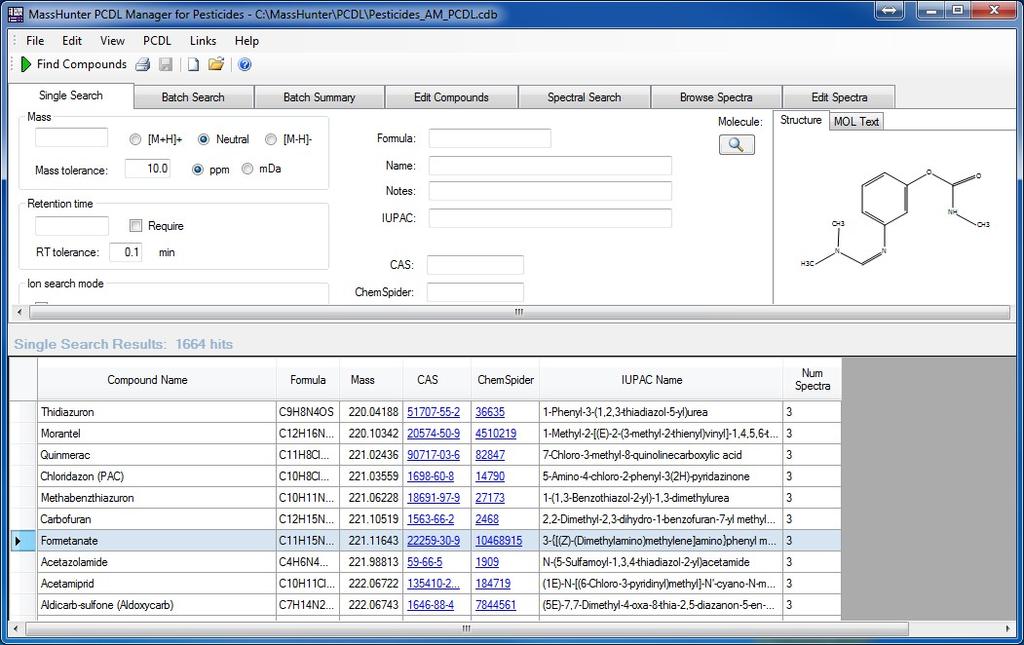Choose ppm mass tolerance unit
1024x645 pixels.
coord(197,169)
